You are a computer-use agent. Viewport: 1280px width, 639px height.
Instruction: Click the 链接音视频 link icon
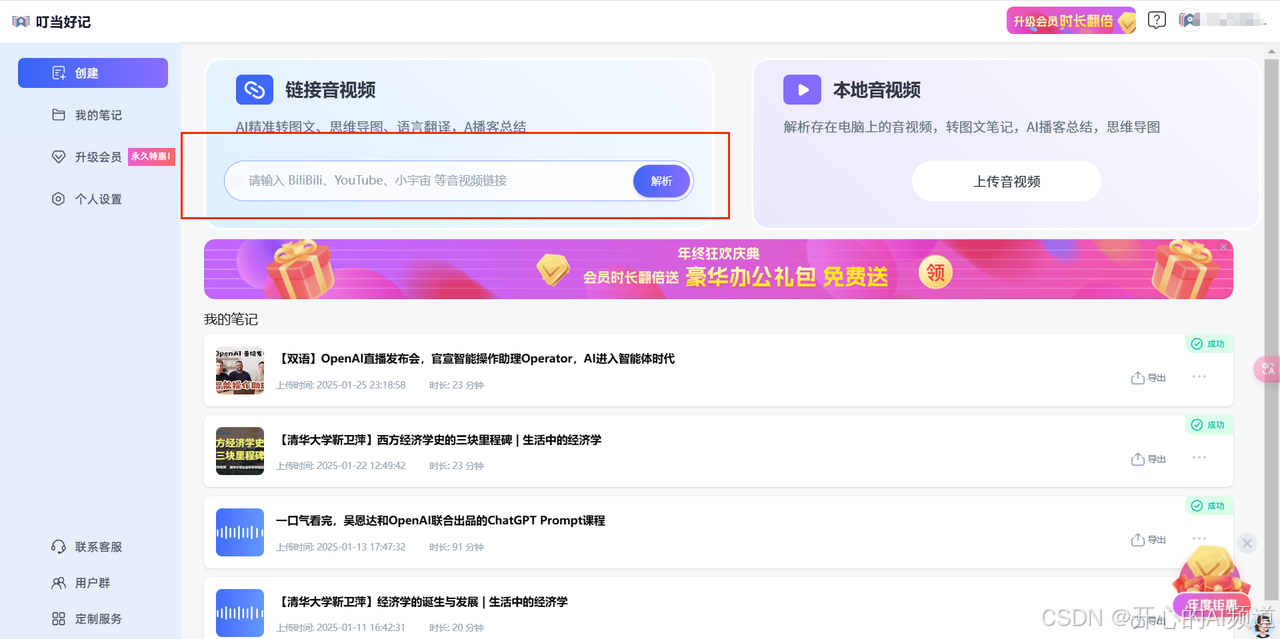click(x=255, y=89)
